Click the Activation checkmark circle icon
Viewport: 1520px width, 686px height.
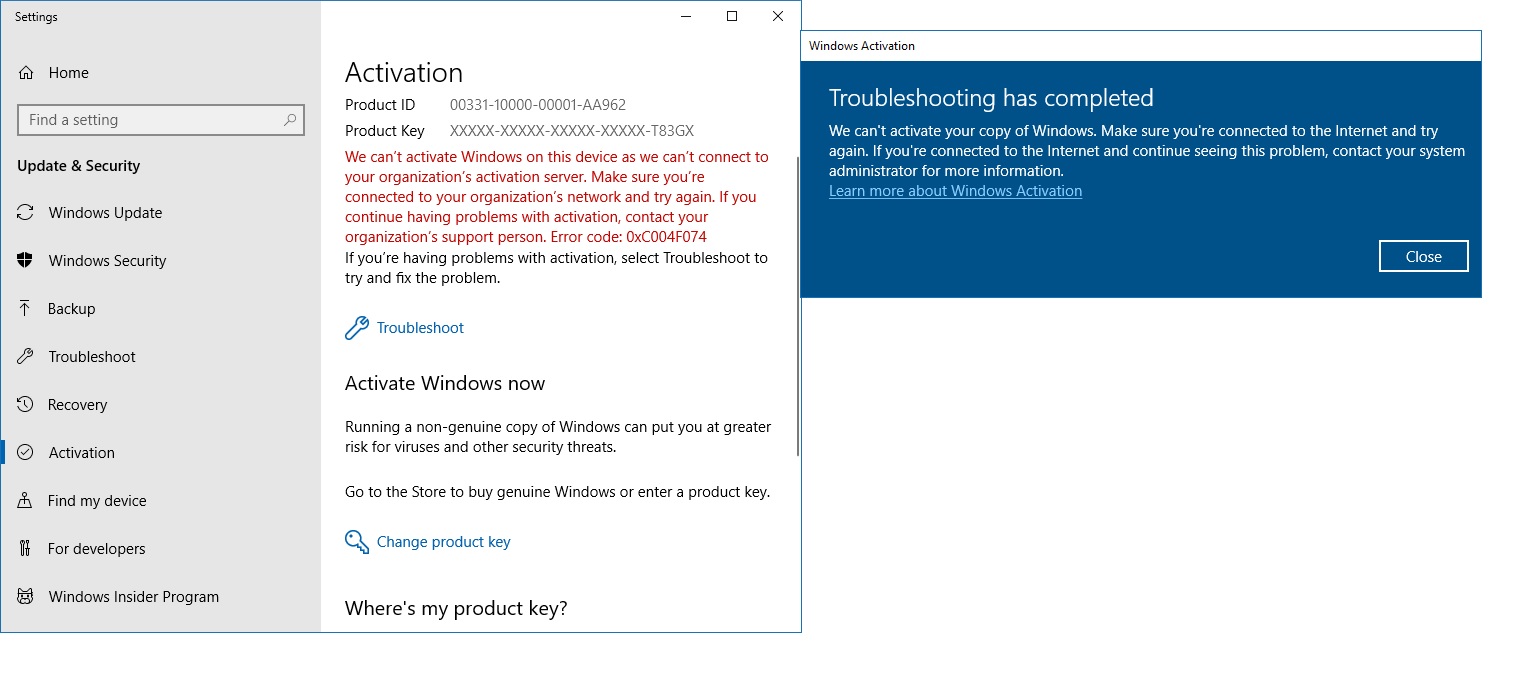click(x=26, y=452)
